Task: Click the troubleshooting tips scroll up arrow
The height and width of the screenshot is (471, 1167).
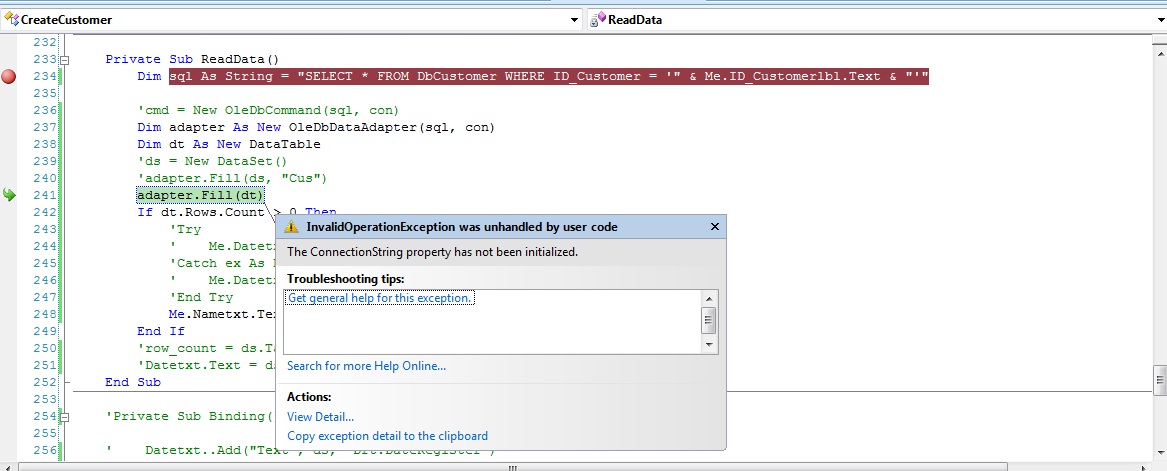Action: (x=709, y=298)
